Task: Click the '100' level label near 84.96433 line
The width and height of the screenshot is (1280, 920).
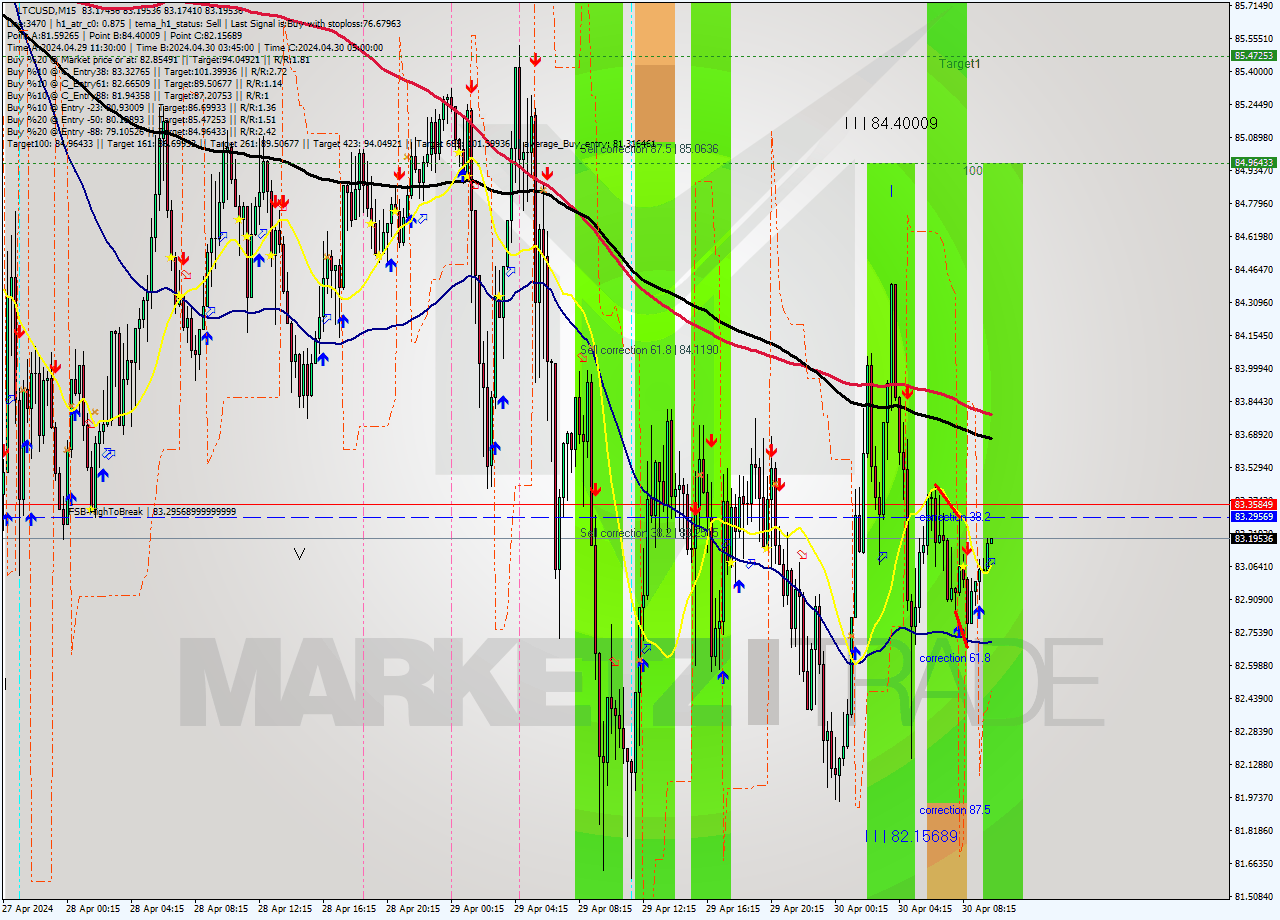Action: (972, 171)
